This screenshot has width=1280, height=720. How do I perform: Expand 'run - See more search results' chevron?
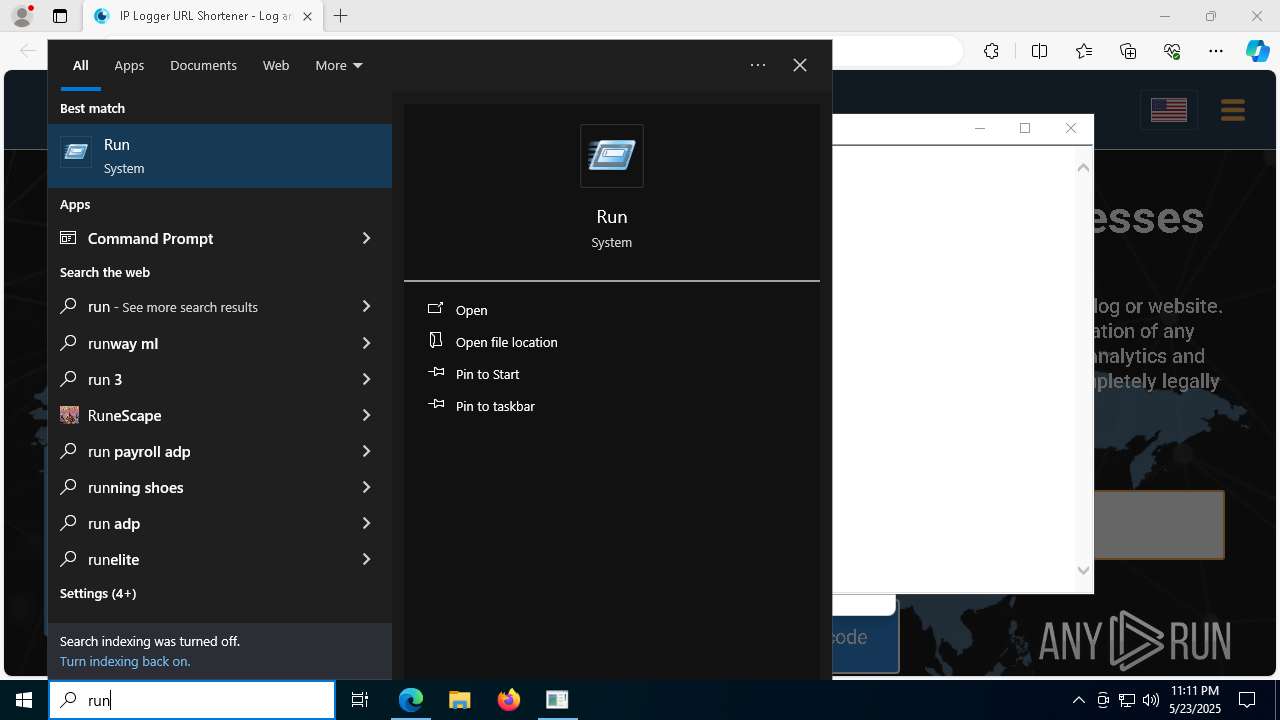click(x=366, y=306)
